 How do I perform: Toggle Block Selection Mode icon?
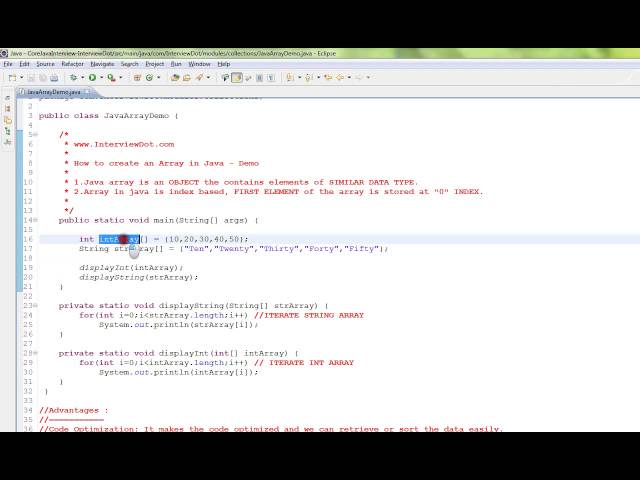click(259, 78)
